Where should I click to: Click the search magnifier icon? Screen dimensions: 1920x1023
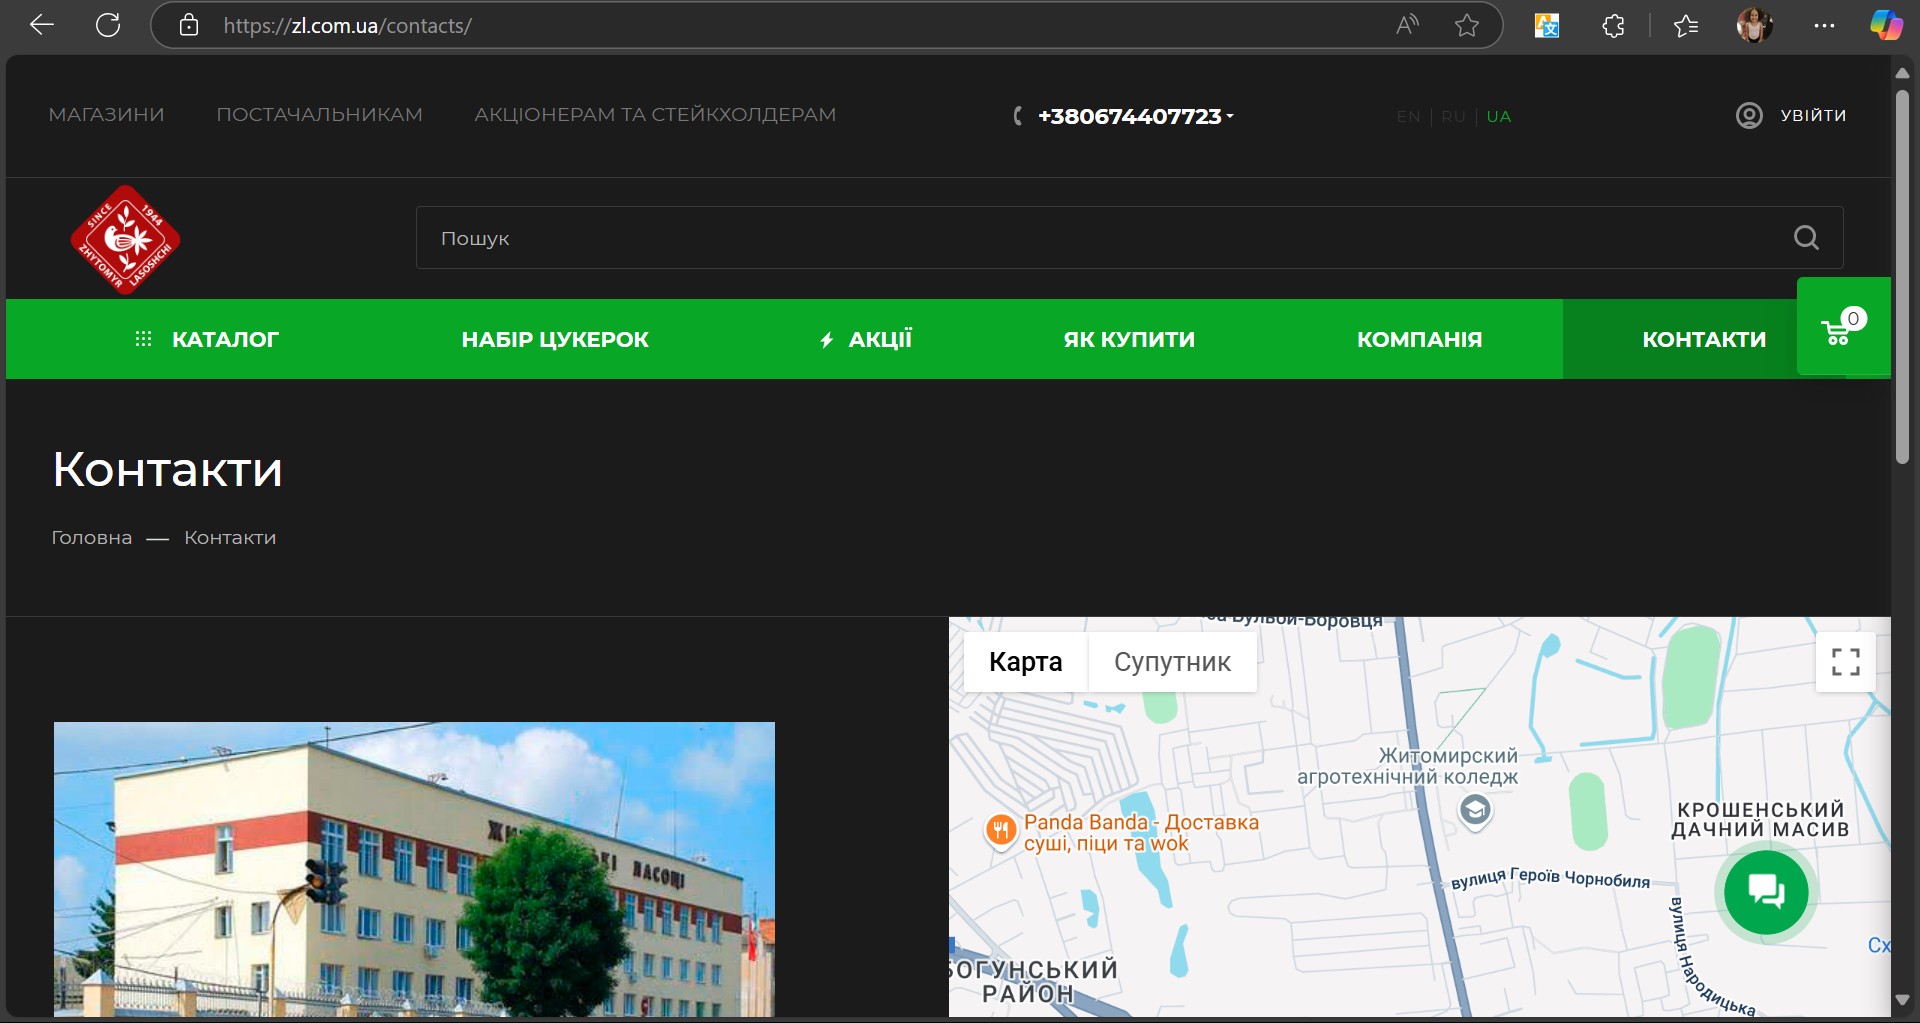(x=1805, y=238)
